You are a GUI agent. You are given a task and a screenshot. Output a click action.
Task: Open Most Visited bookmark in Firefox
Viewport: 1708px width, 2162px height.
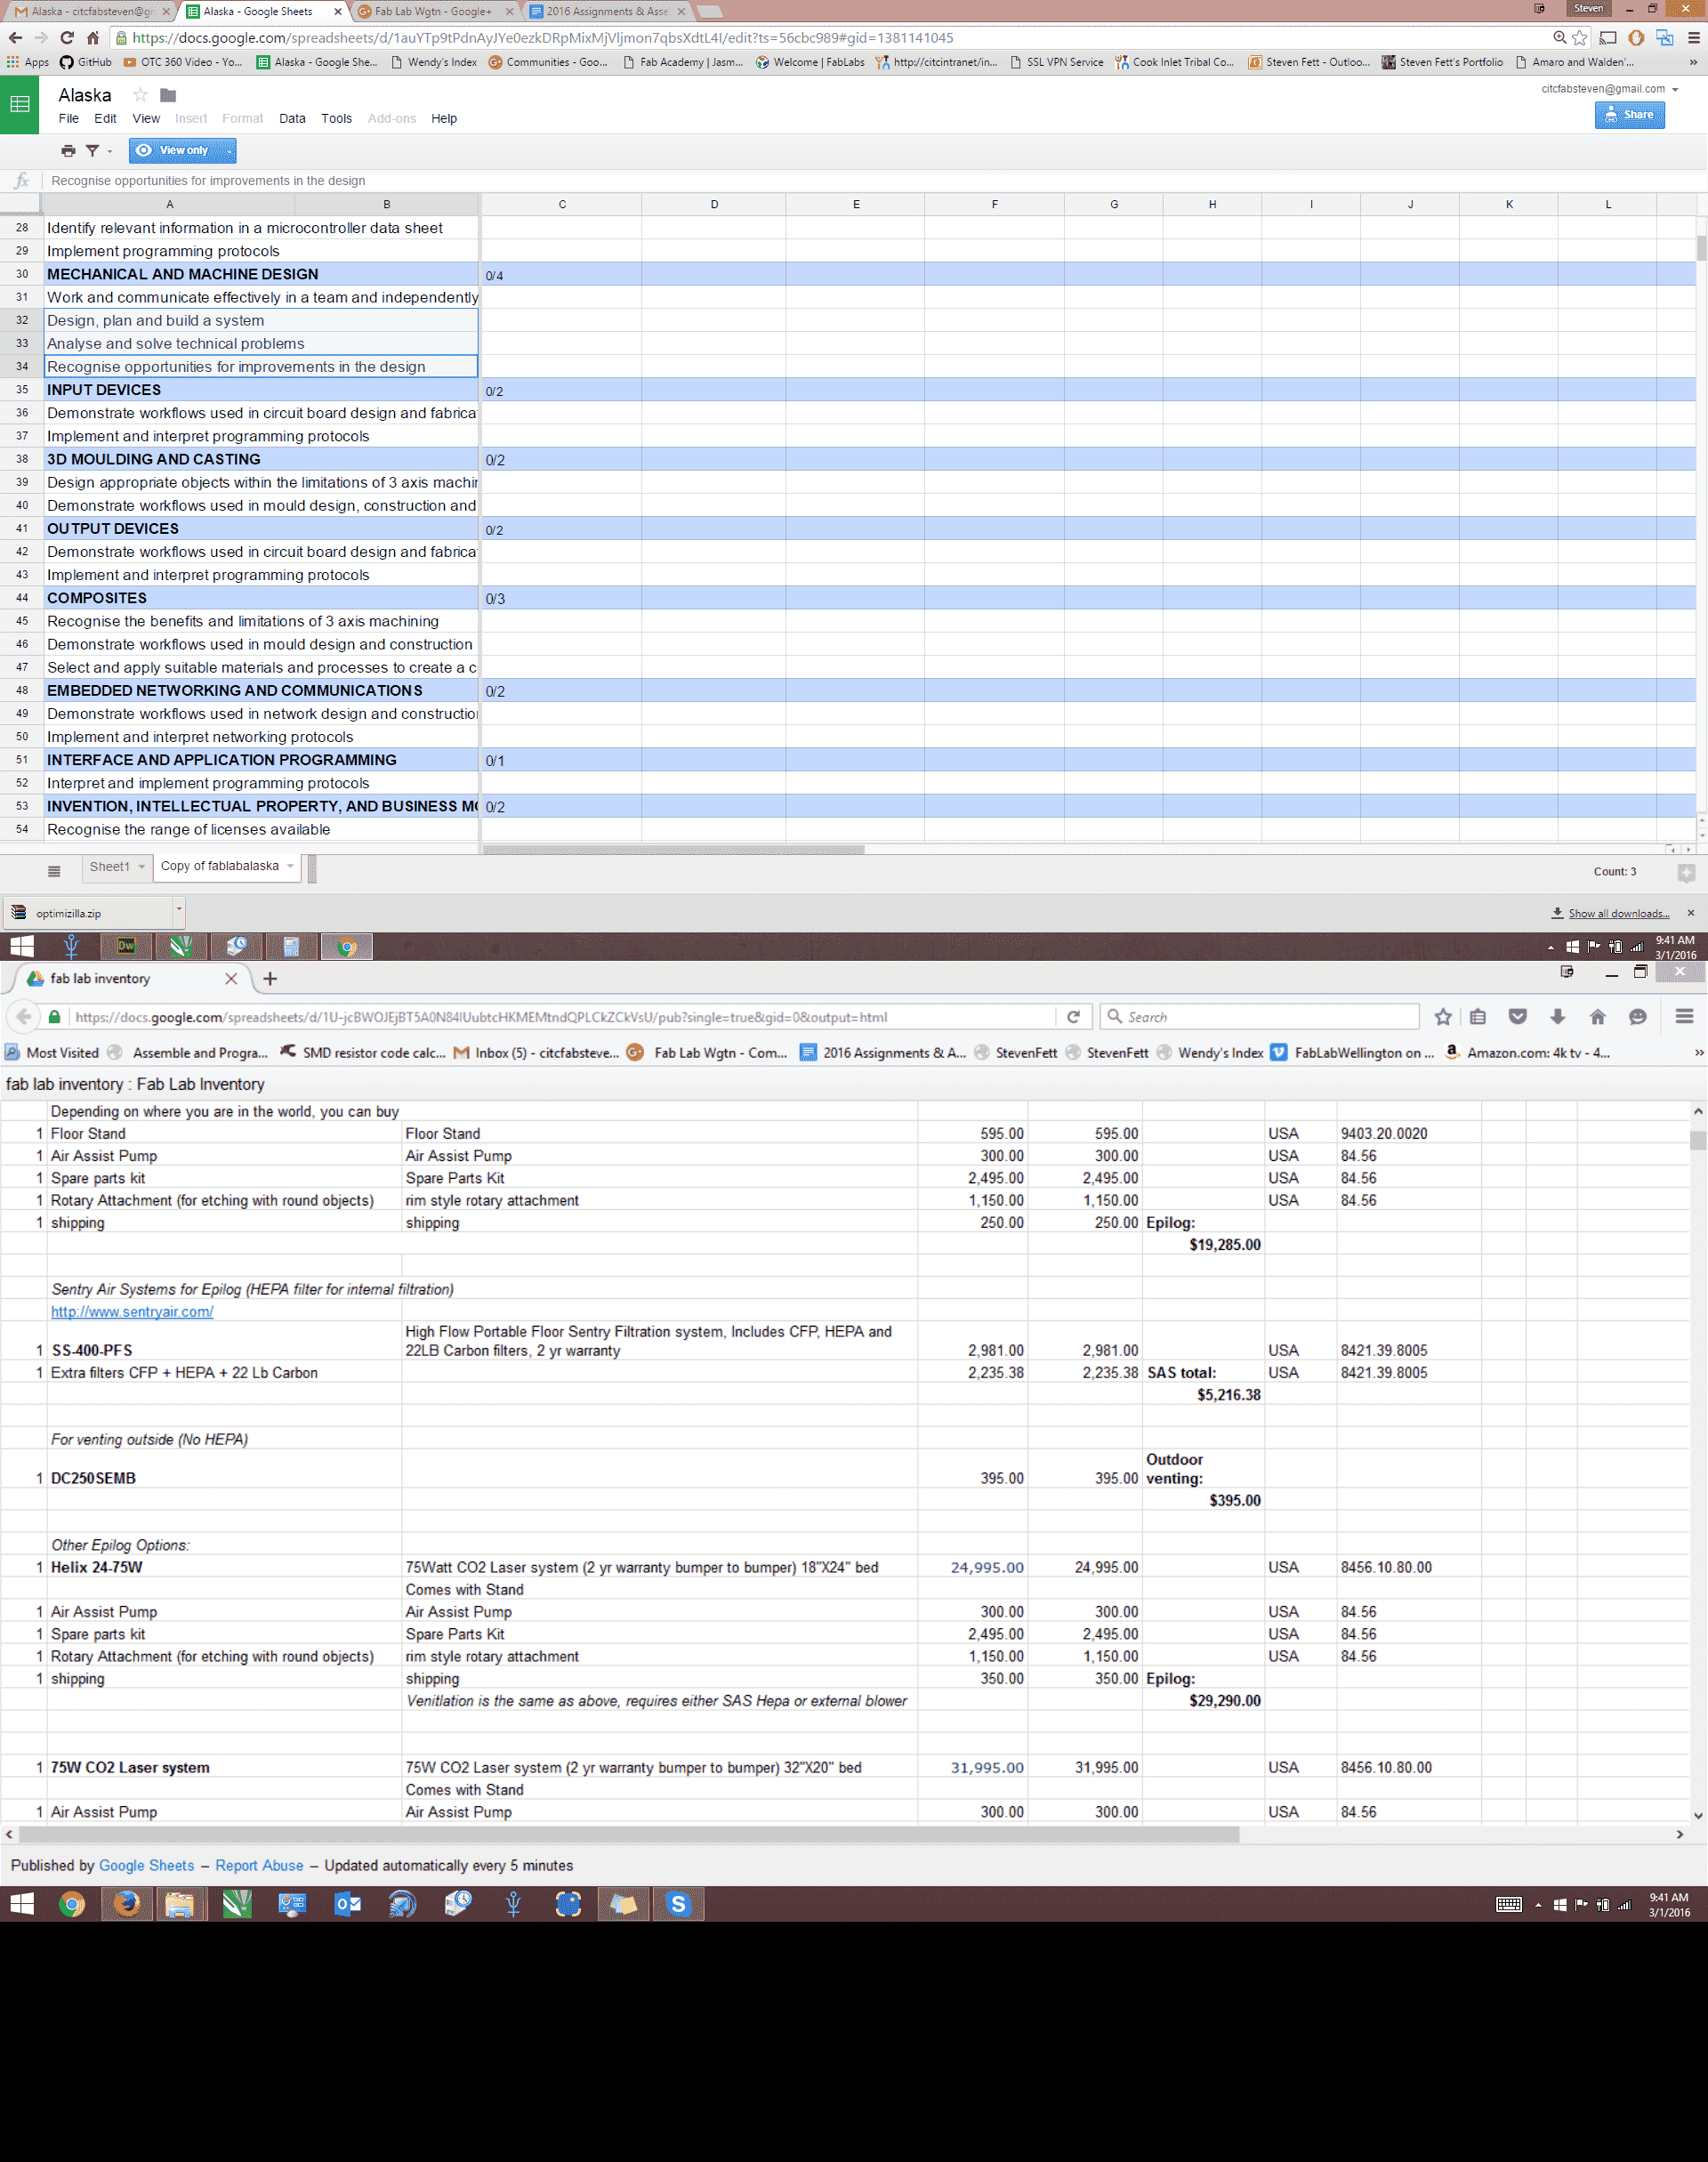52,1053
